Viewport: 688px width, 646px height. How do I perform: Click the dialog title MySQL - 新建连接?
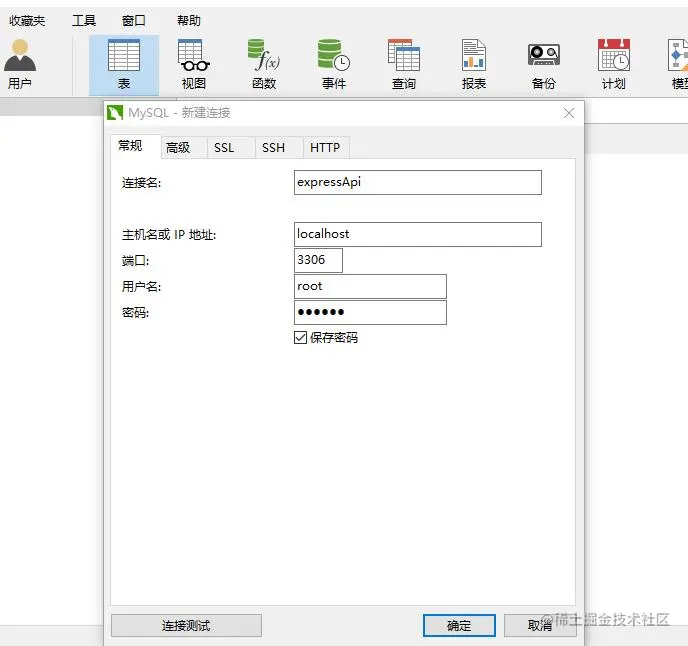(179, 113)
